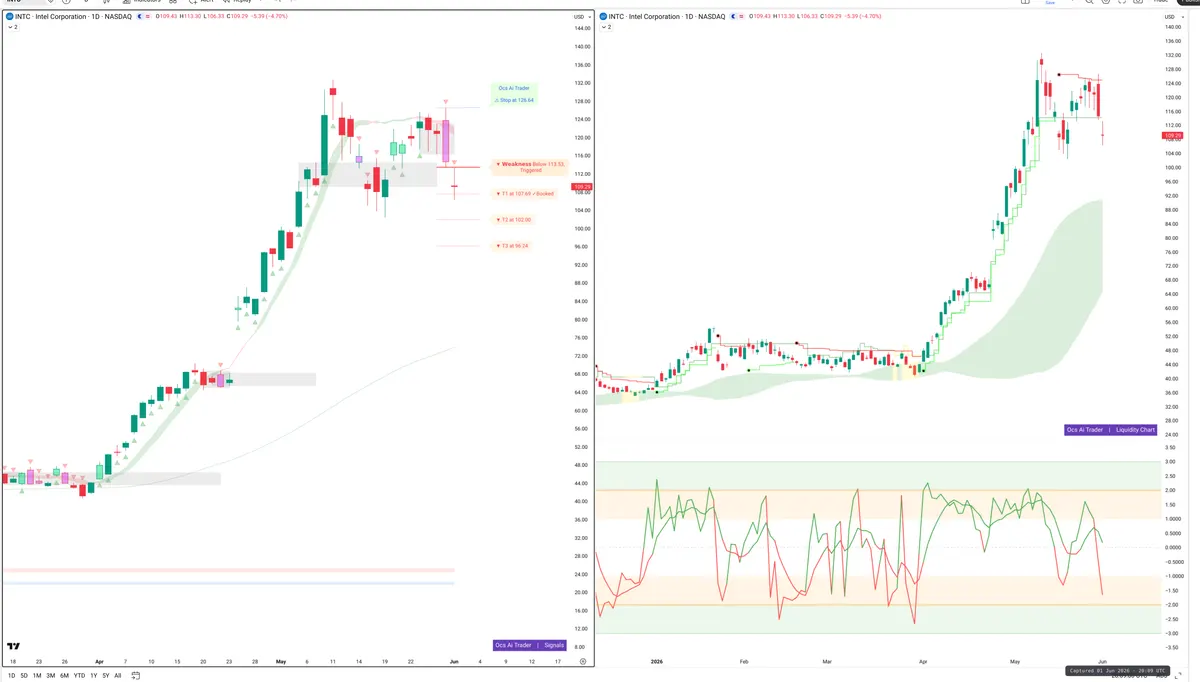Open time axis settings gear on left chart

coord(582,661)
